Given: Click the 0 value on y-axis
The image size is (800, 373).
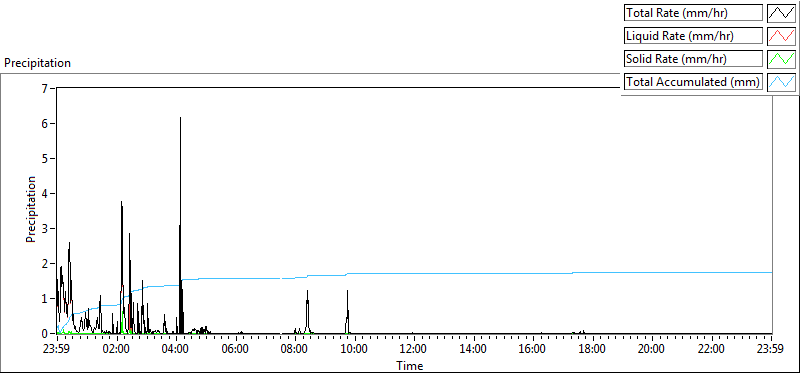Looking at the screenshot, I should click(x=44, y=333).
